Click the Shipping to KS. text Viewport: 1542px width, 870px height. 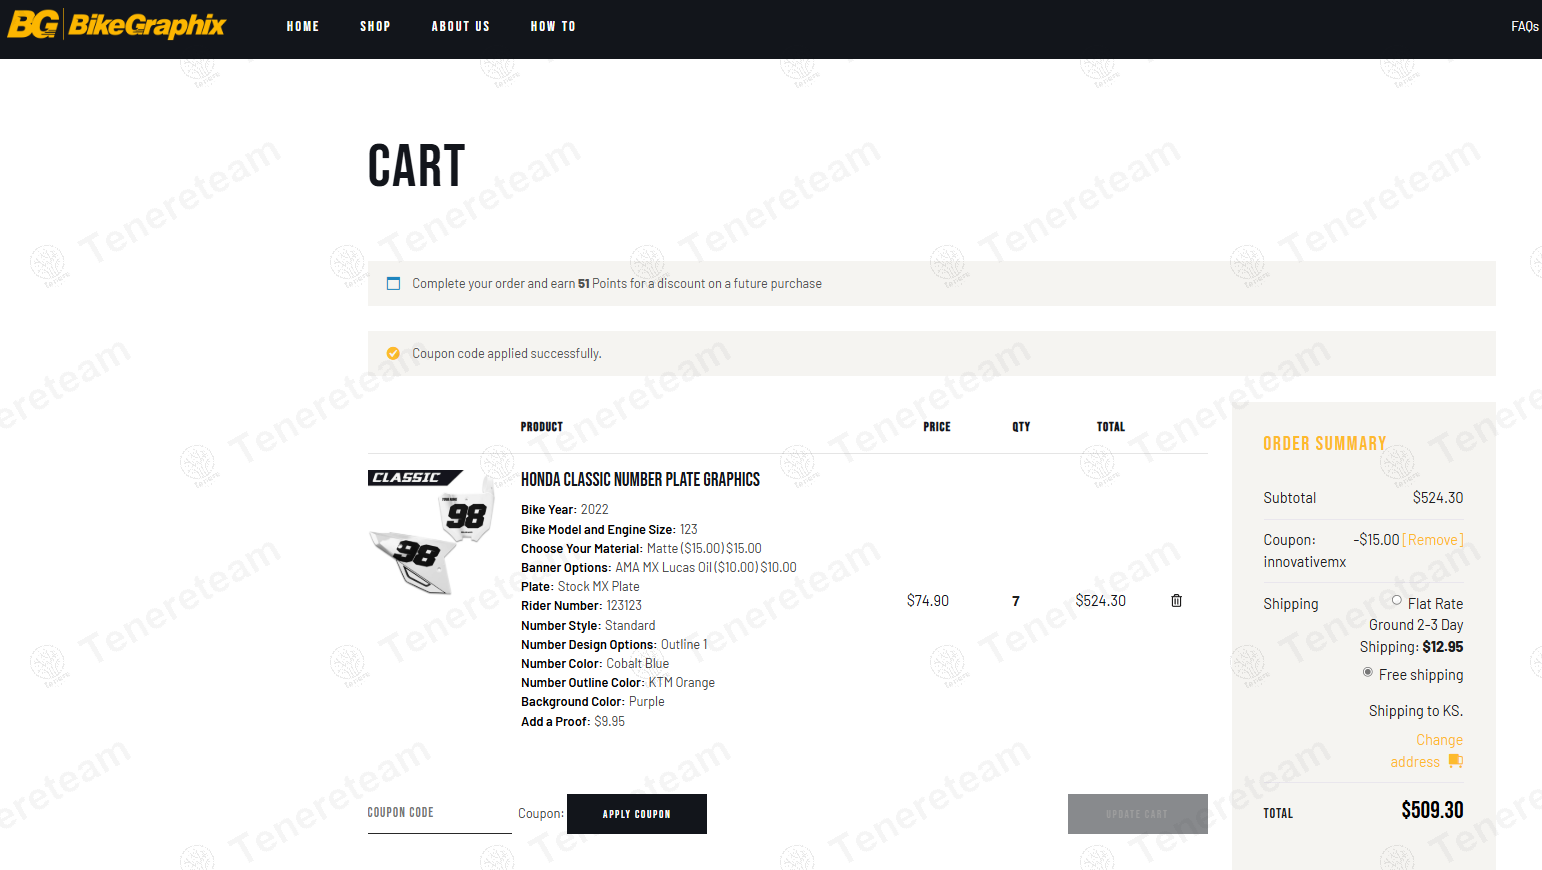click(x=1416, y=711)
